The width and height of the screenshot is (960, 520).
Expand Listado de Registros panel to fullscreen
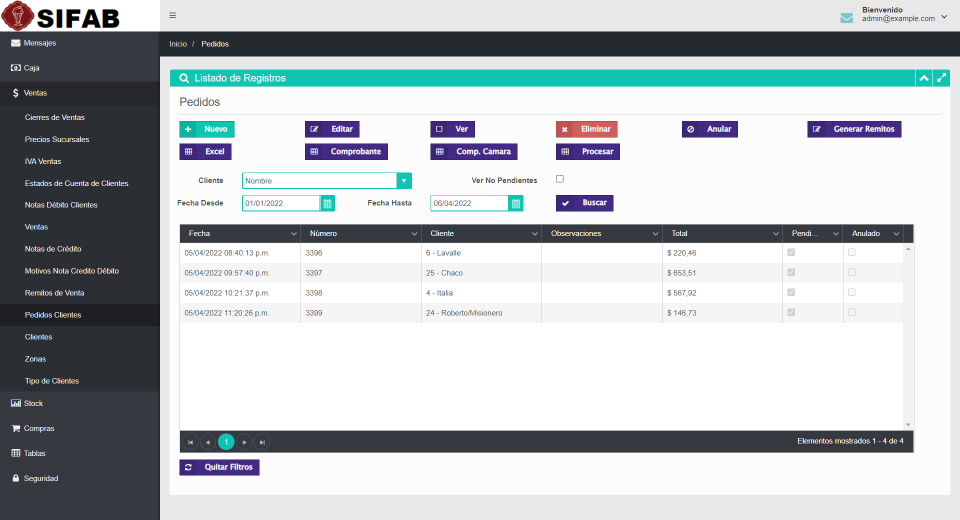click(x=942, y=78)
